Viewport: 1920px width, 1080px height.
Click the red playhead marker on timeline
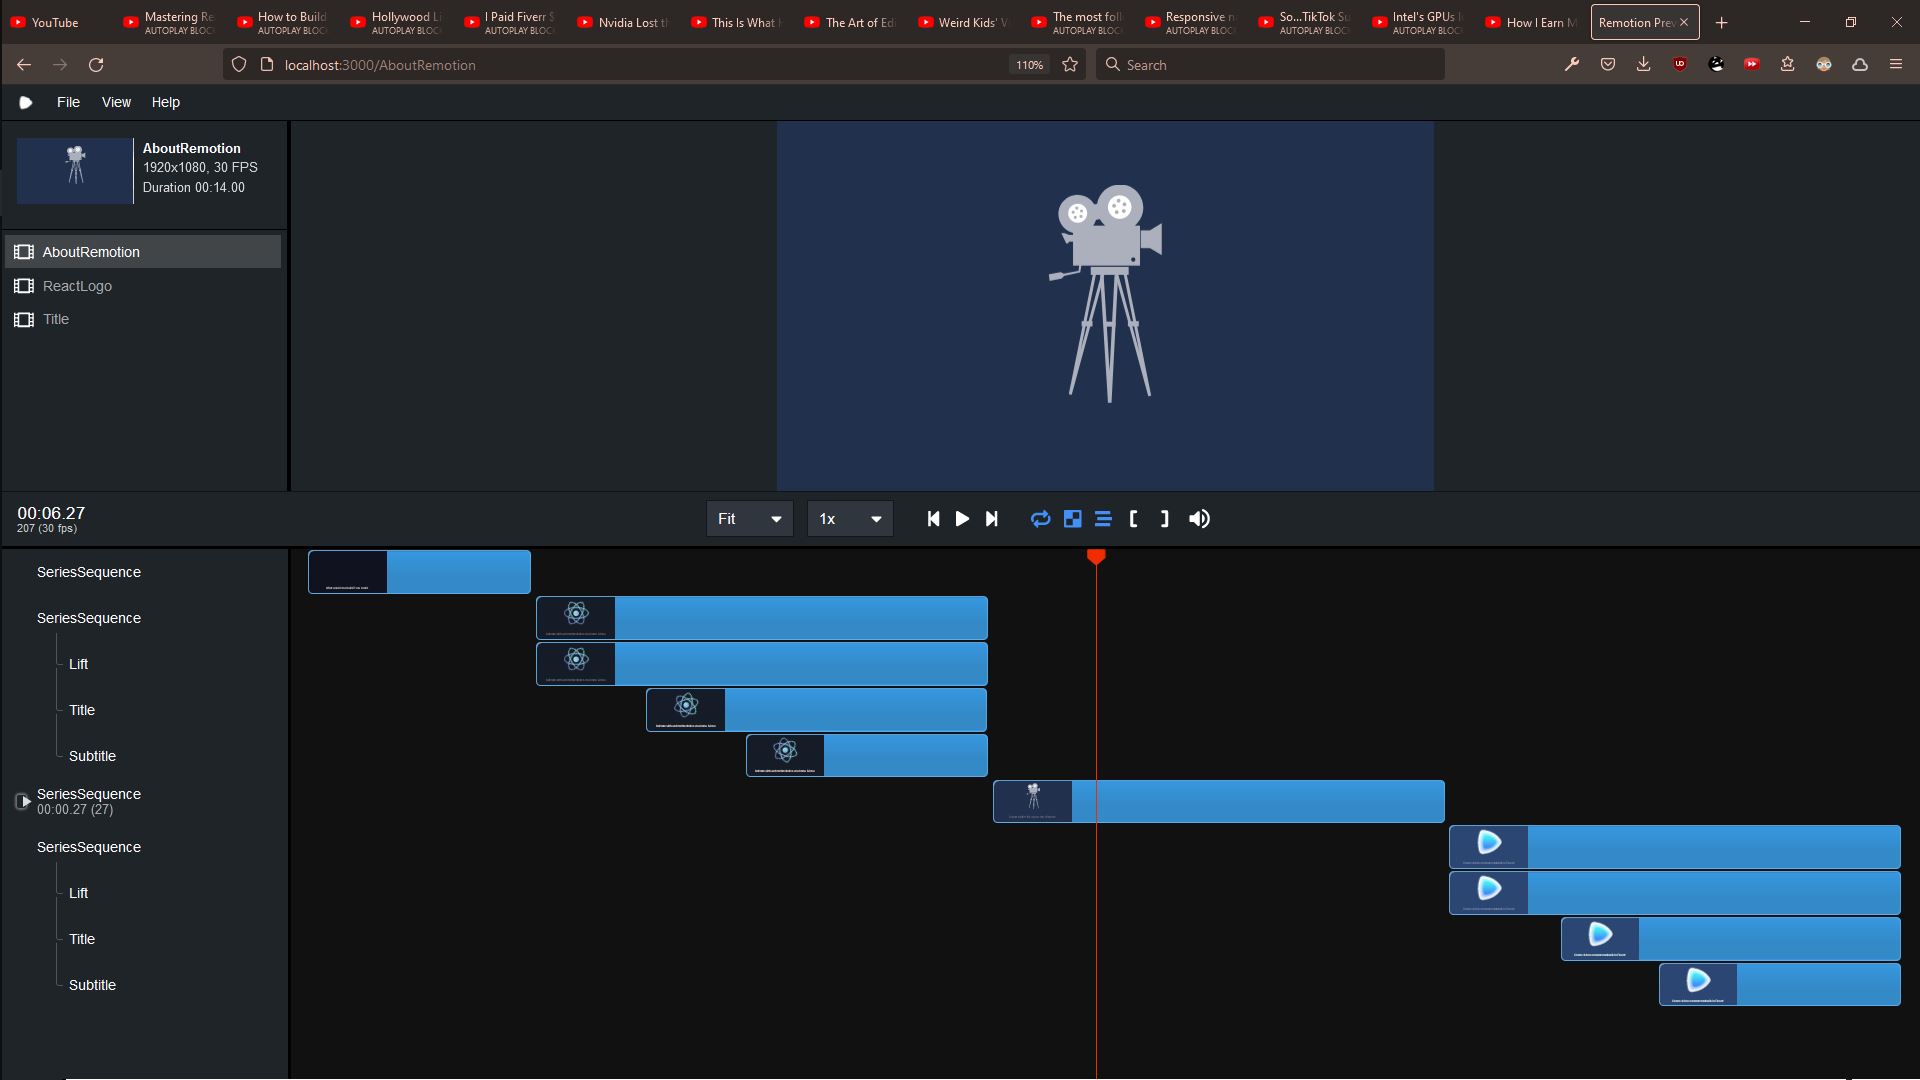coord(1096,557)
